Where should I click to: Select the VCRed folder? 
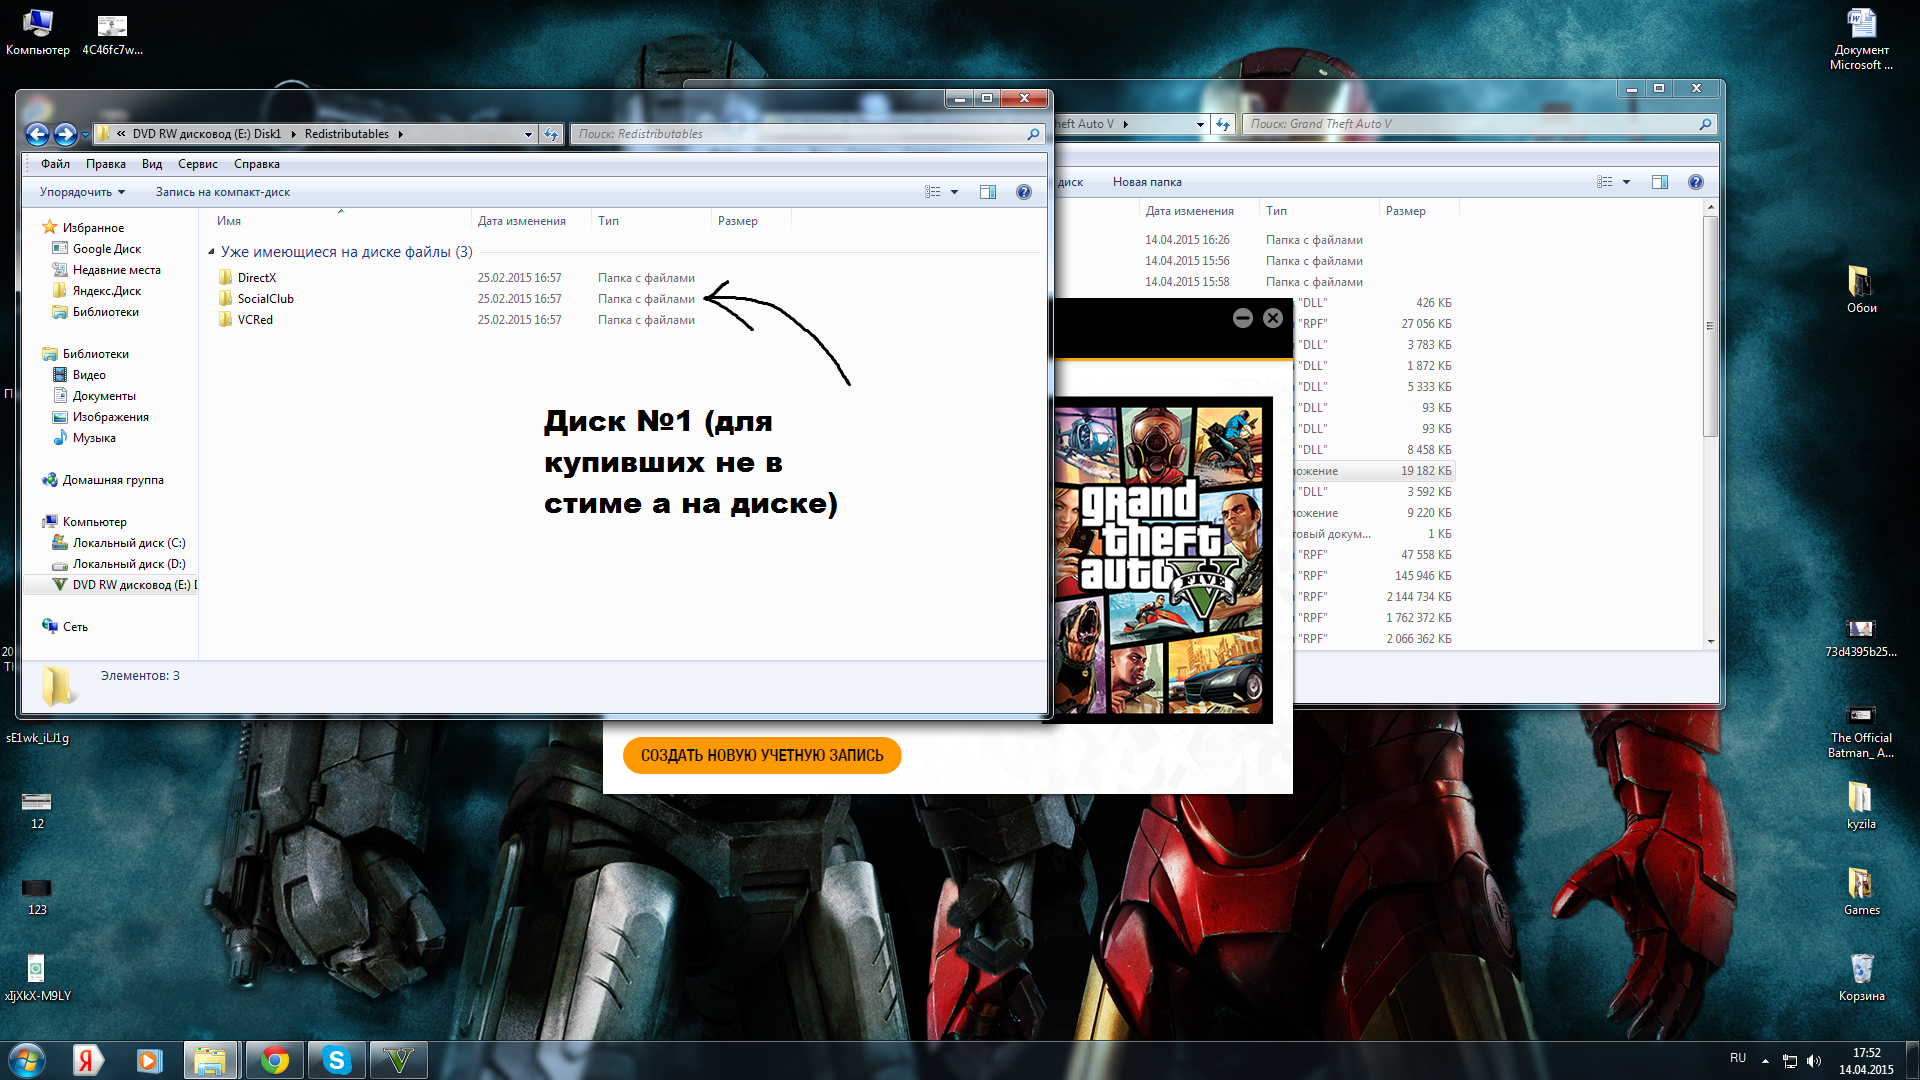[255, 320]
